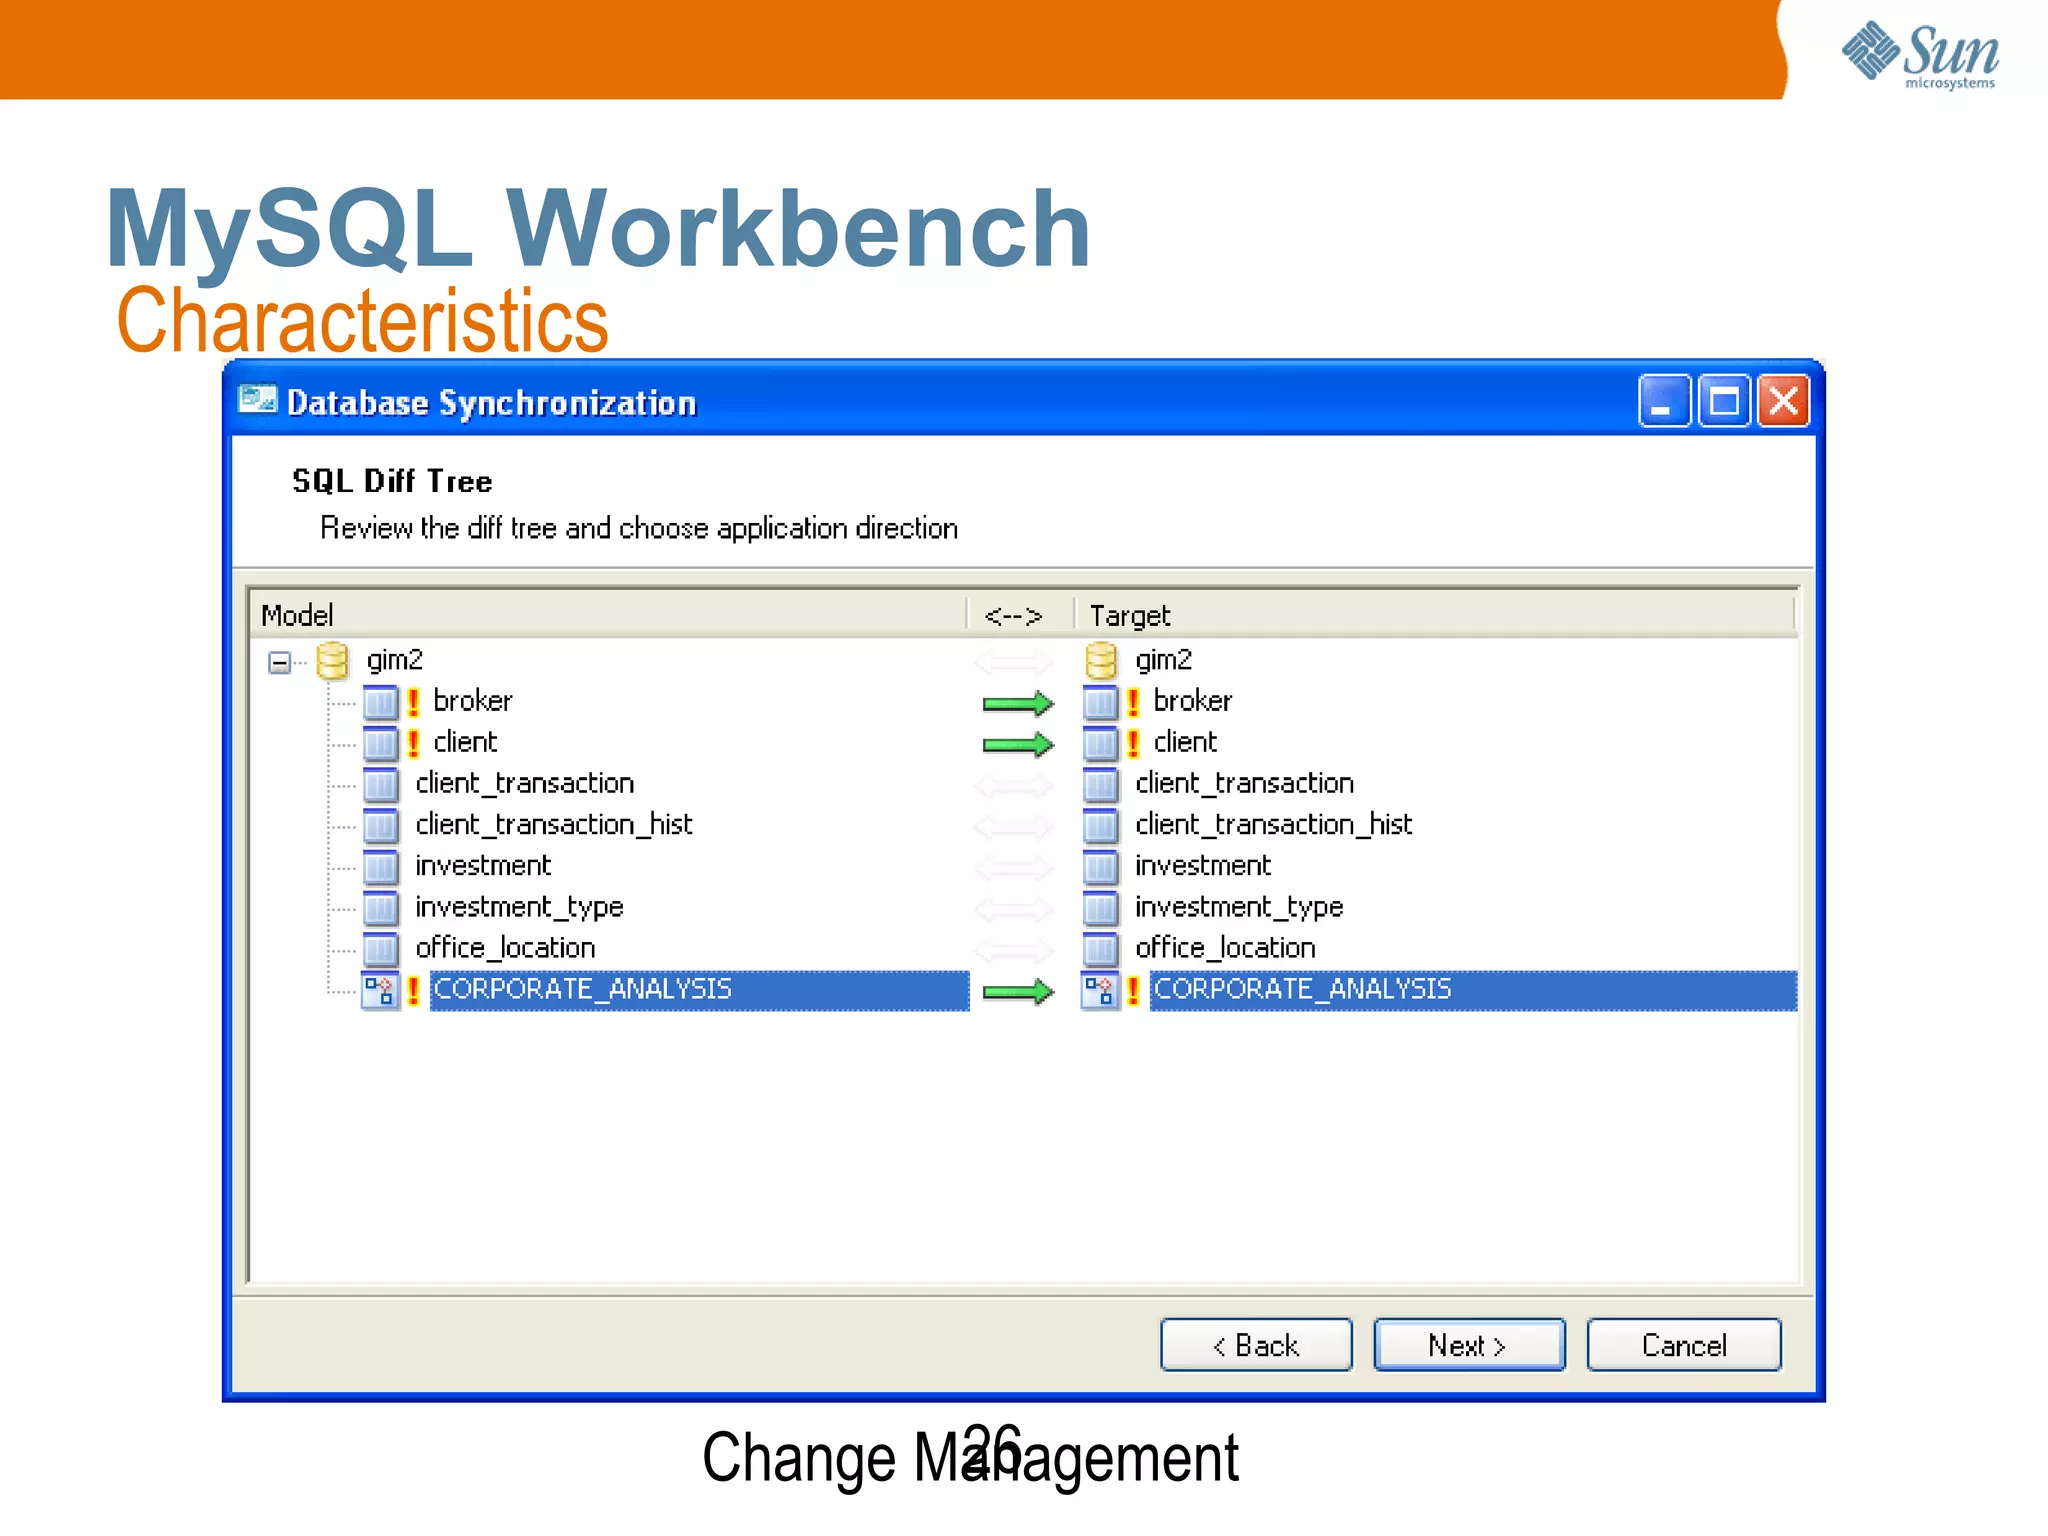Click the client_transaction table icon in Model column
2048x1536 pixels.
click(x=380, y=785)
